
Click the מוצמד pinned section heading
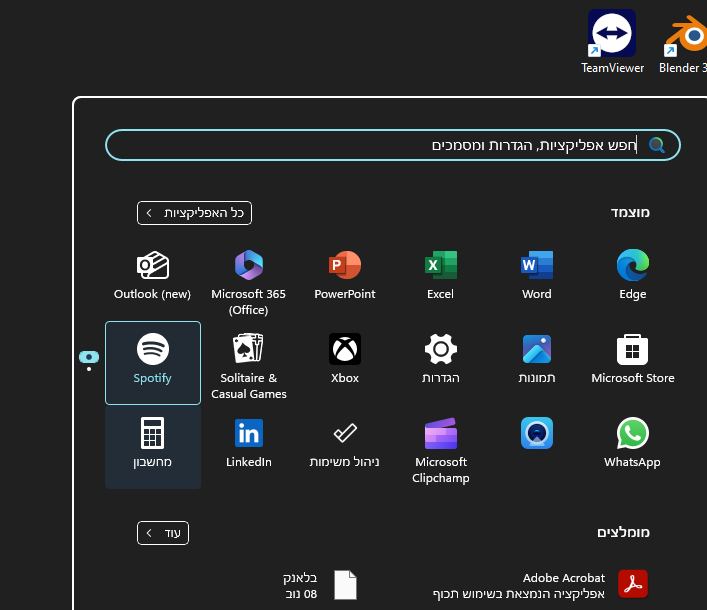[x=630, y=212]
